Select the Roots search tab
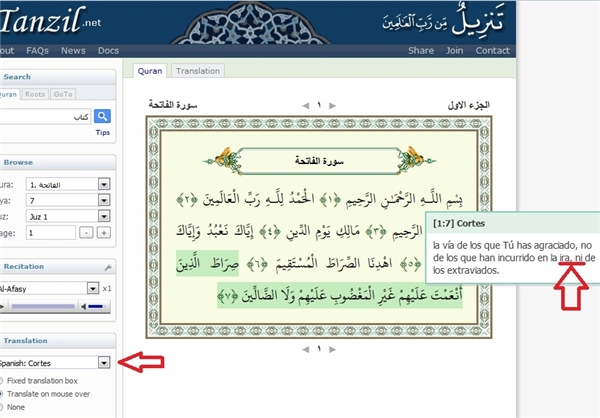600x418 pixels. (x=35, y=94)
